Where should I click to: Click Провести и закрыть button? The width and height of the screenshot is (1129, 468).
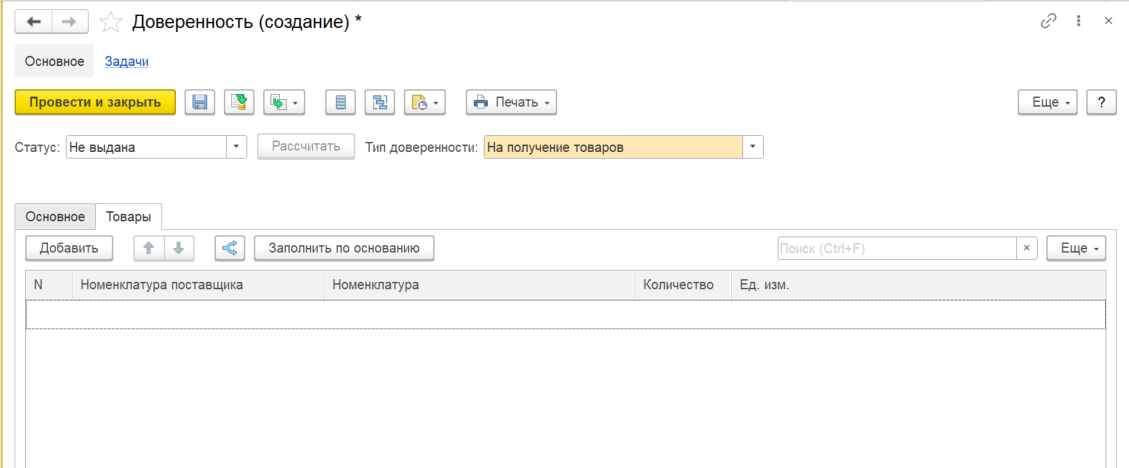pyautogui.click(x=95, y=102)
